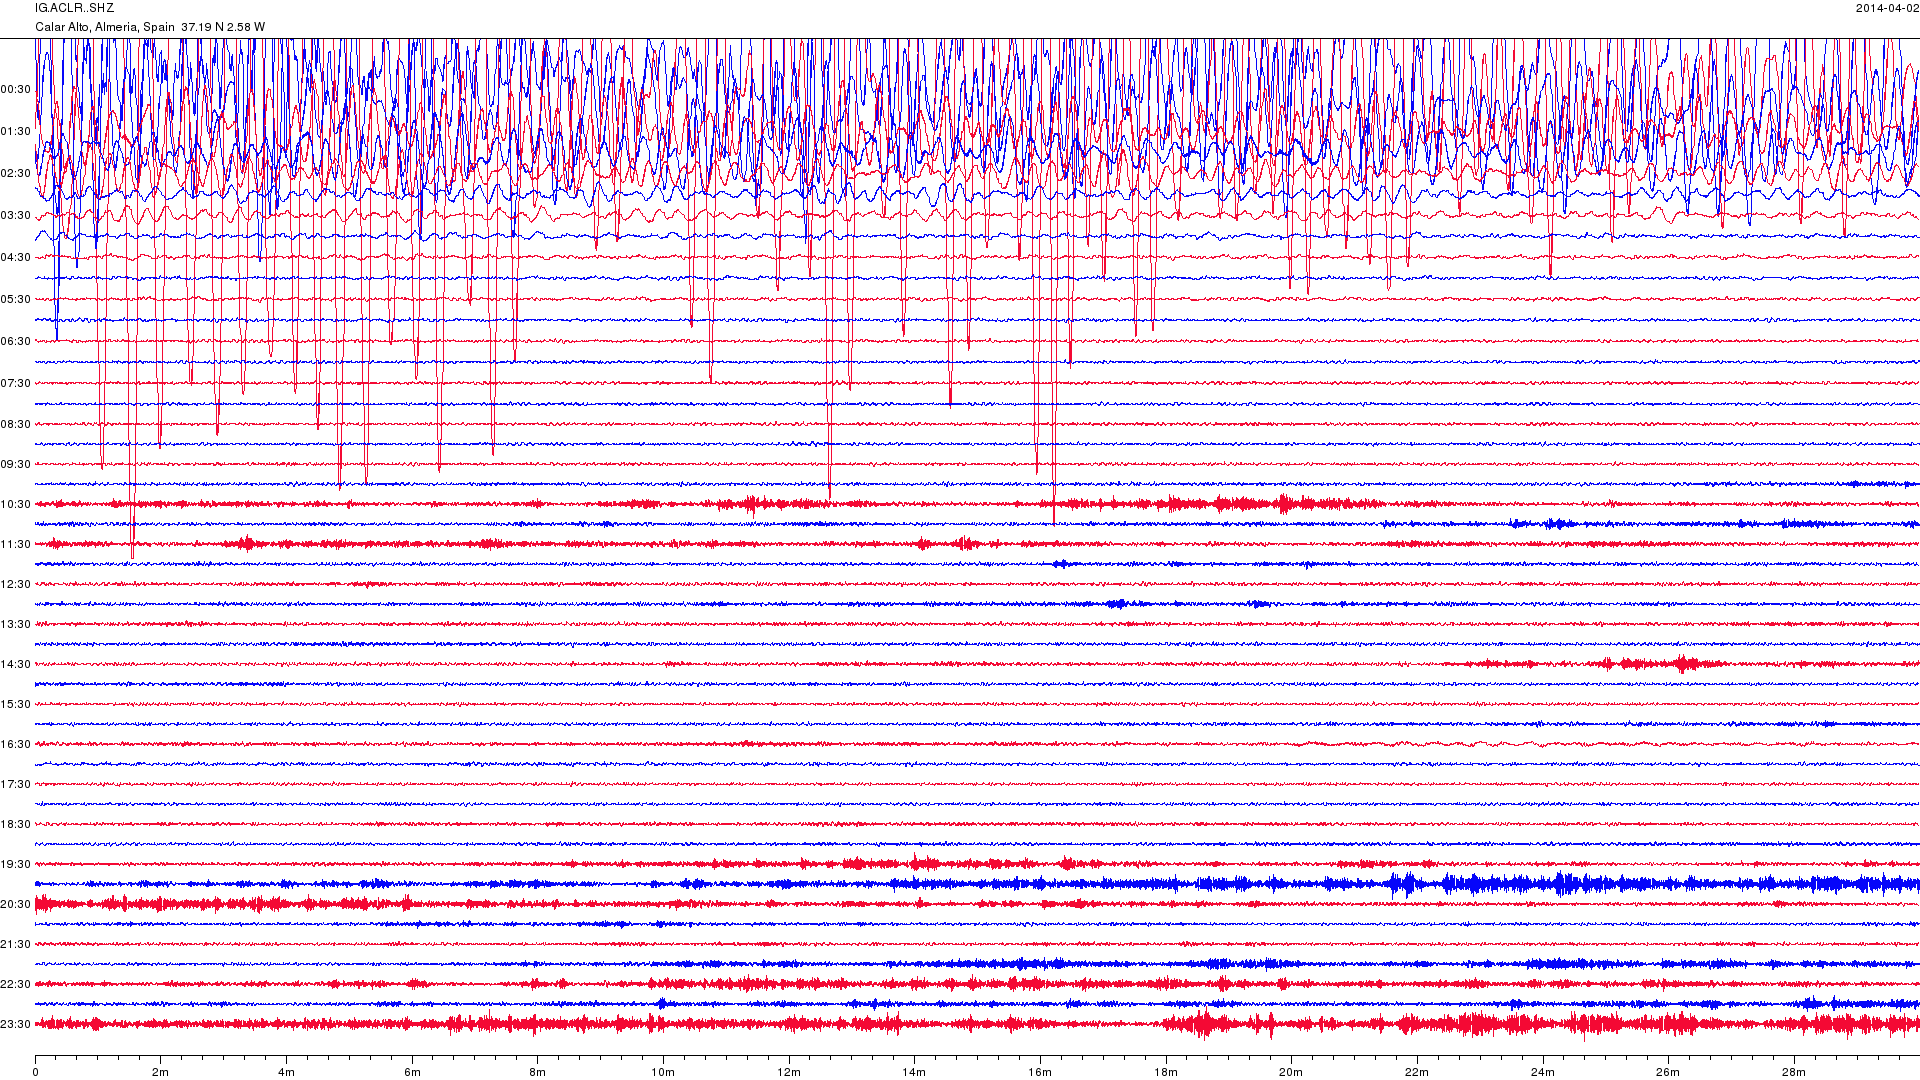The width and height of the screenshot is (1920, 1080).
Task: Click the 6m axis label
Action: tap(412, 1073)
